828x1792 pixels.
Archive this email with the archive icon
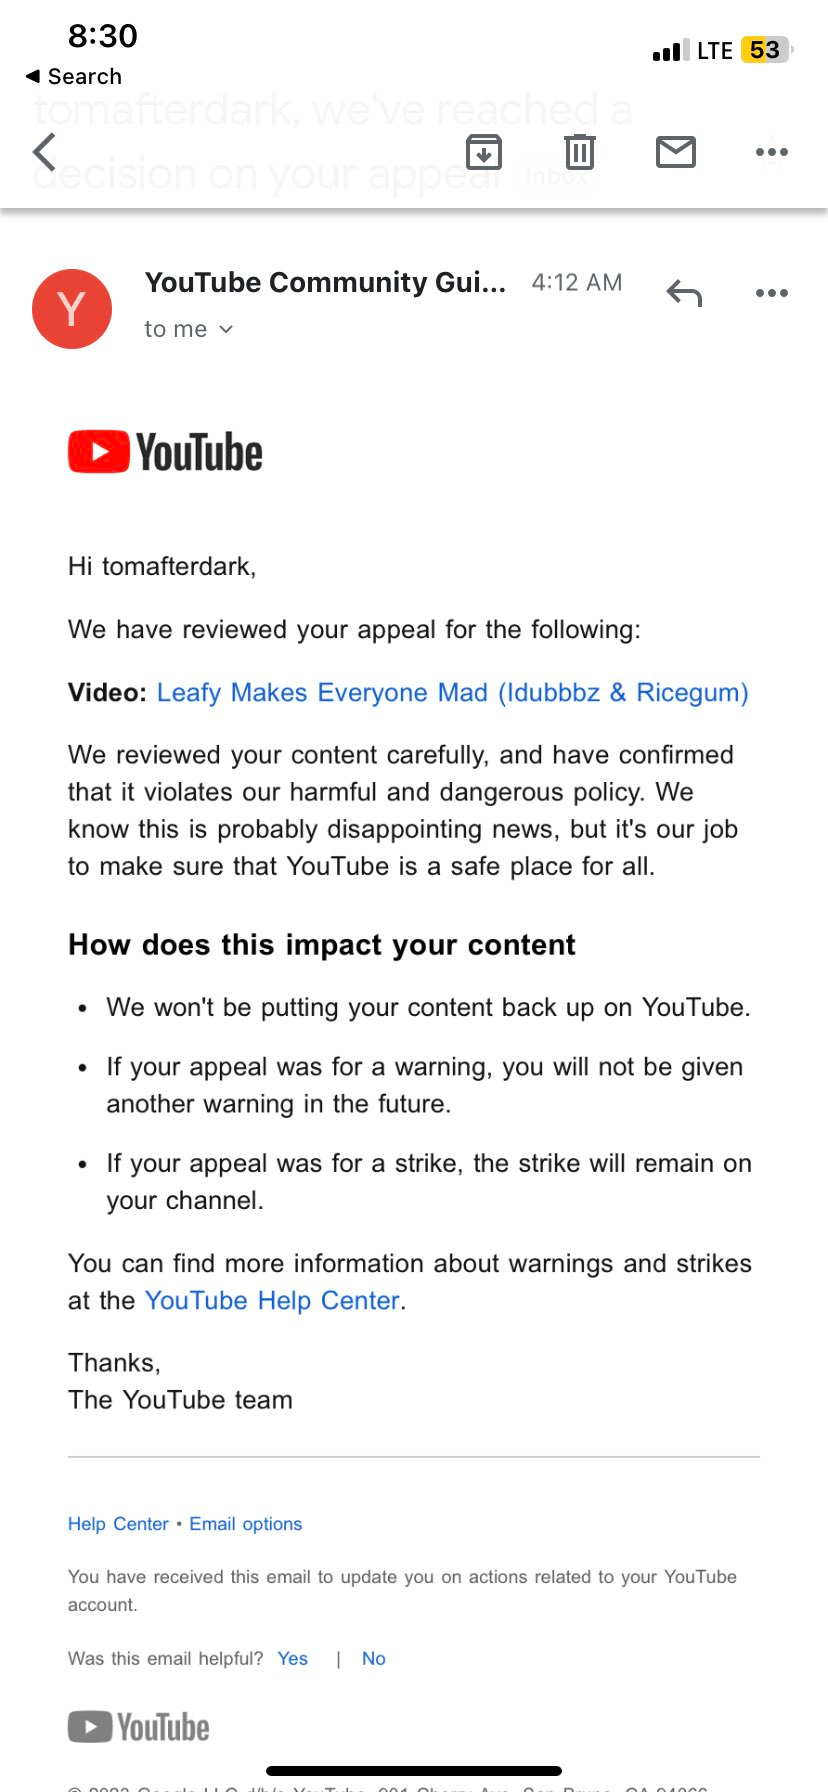click(x=484, y=152)
